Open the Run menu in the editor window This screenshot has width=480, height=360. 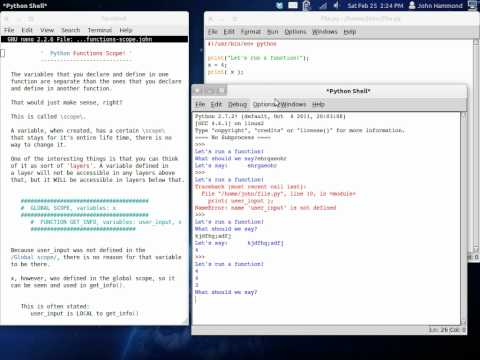[272, 32]
